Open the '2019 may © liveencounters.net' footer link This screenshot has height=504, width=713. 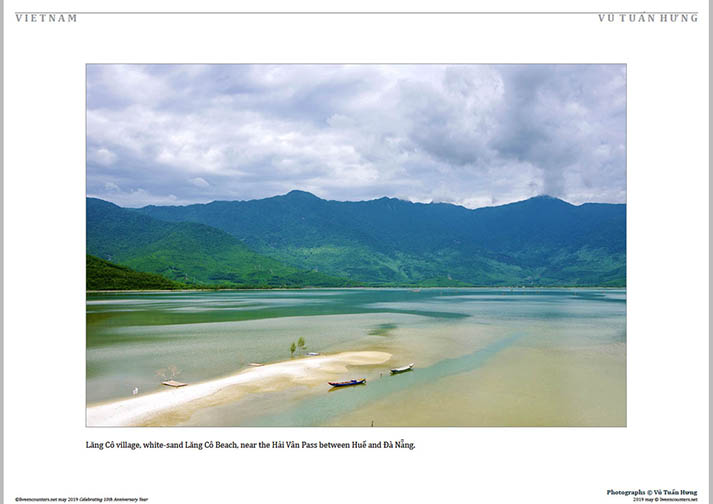tap(665, 499)
